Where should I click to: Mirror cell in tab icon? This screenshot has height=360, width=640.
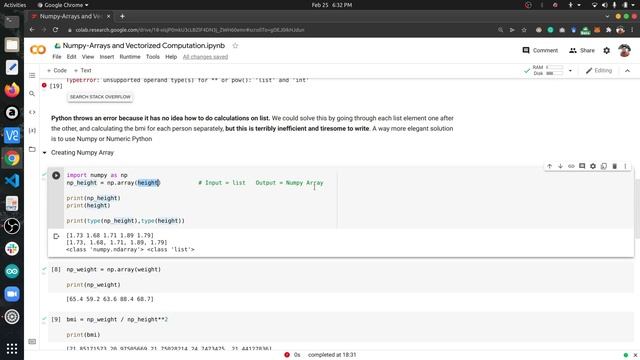coord(604,166)
